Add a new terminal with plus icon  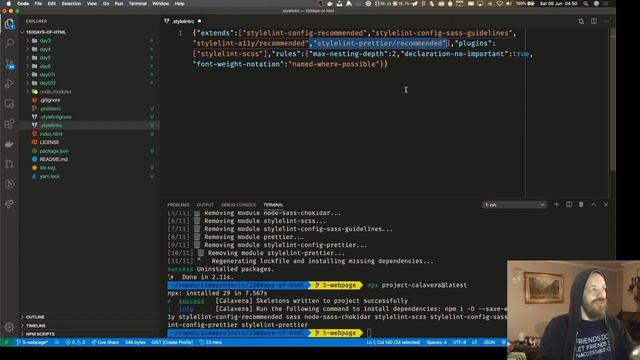click(556, 204)
